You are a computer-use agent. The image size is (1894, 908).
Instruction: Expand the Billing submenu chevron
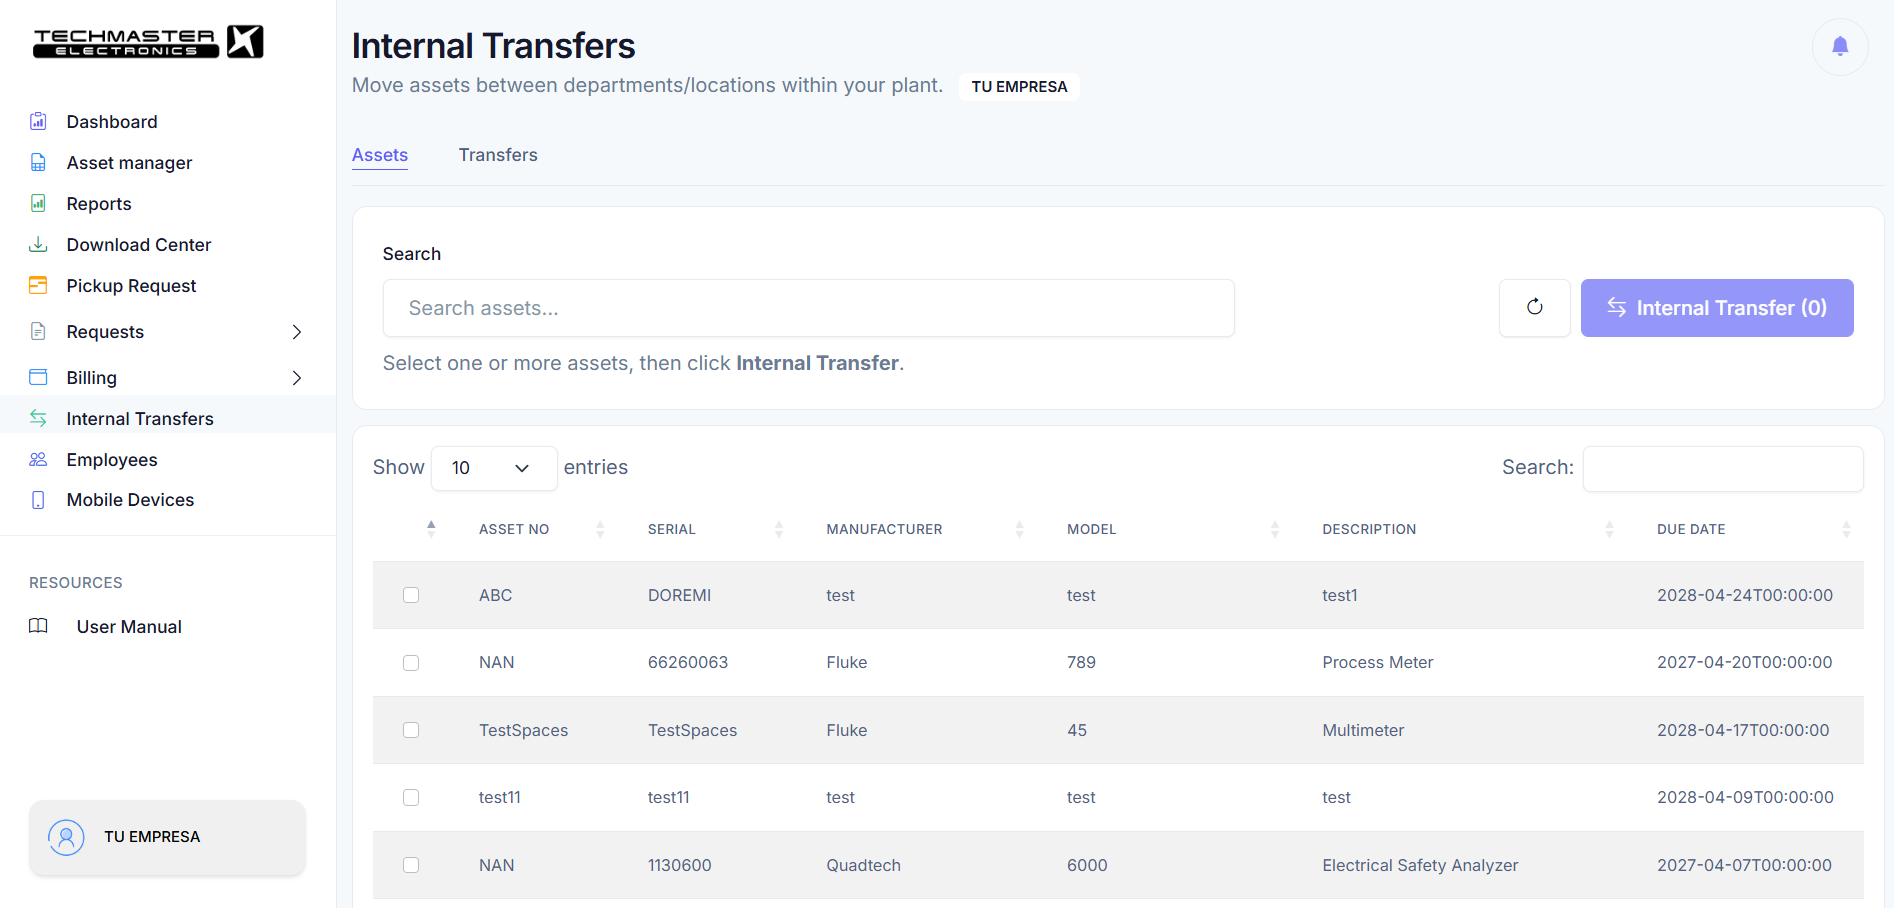tap(297, 378)
